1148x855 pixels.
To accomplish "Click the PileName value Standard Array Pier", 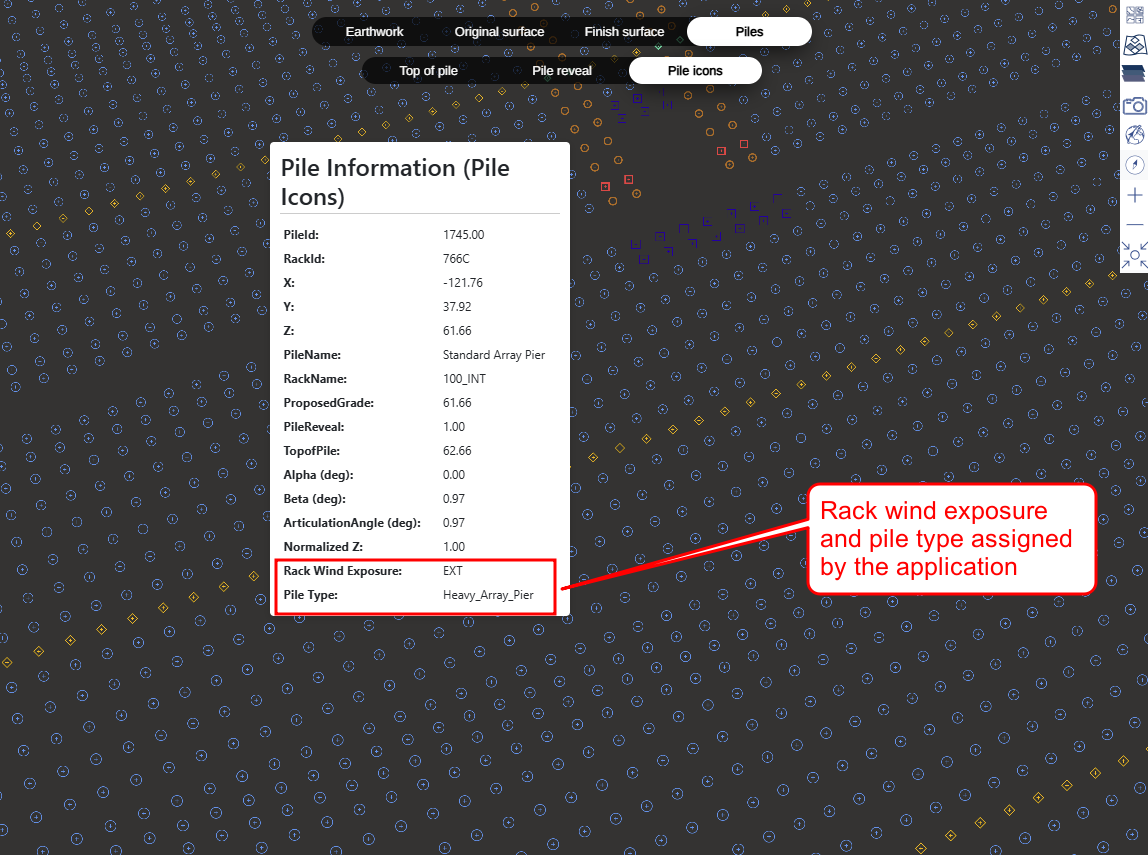I will pyautogui.click(x=493, y=355).
